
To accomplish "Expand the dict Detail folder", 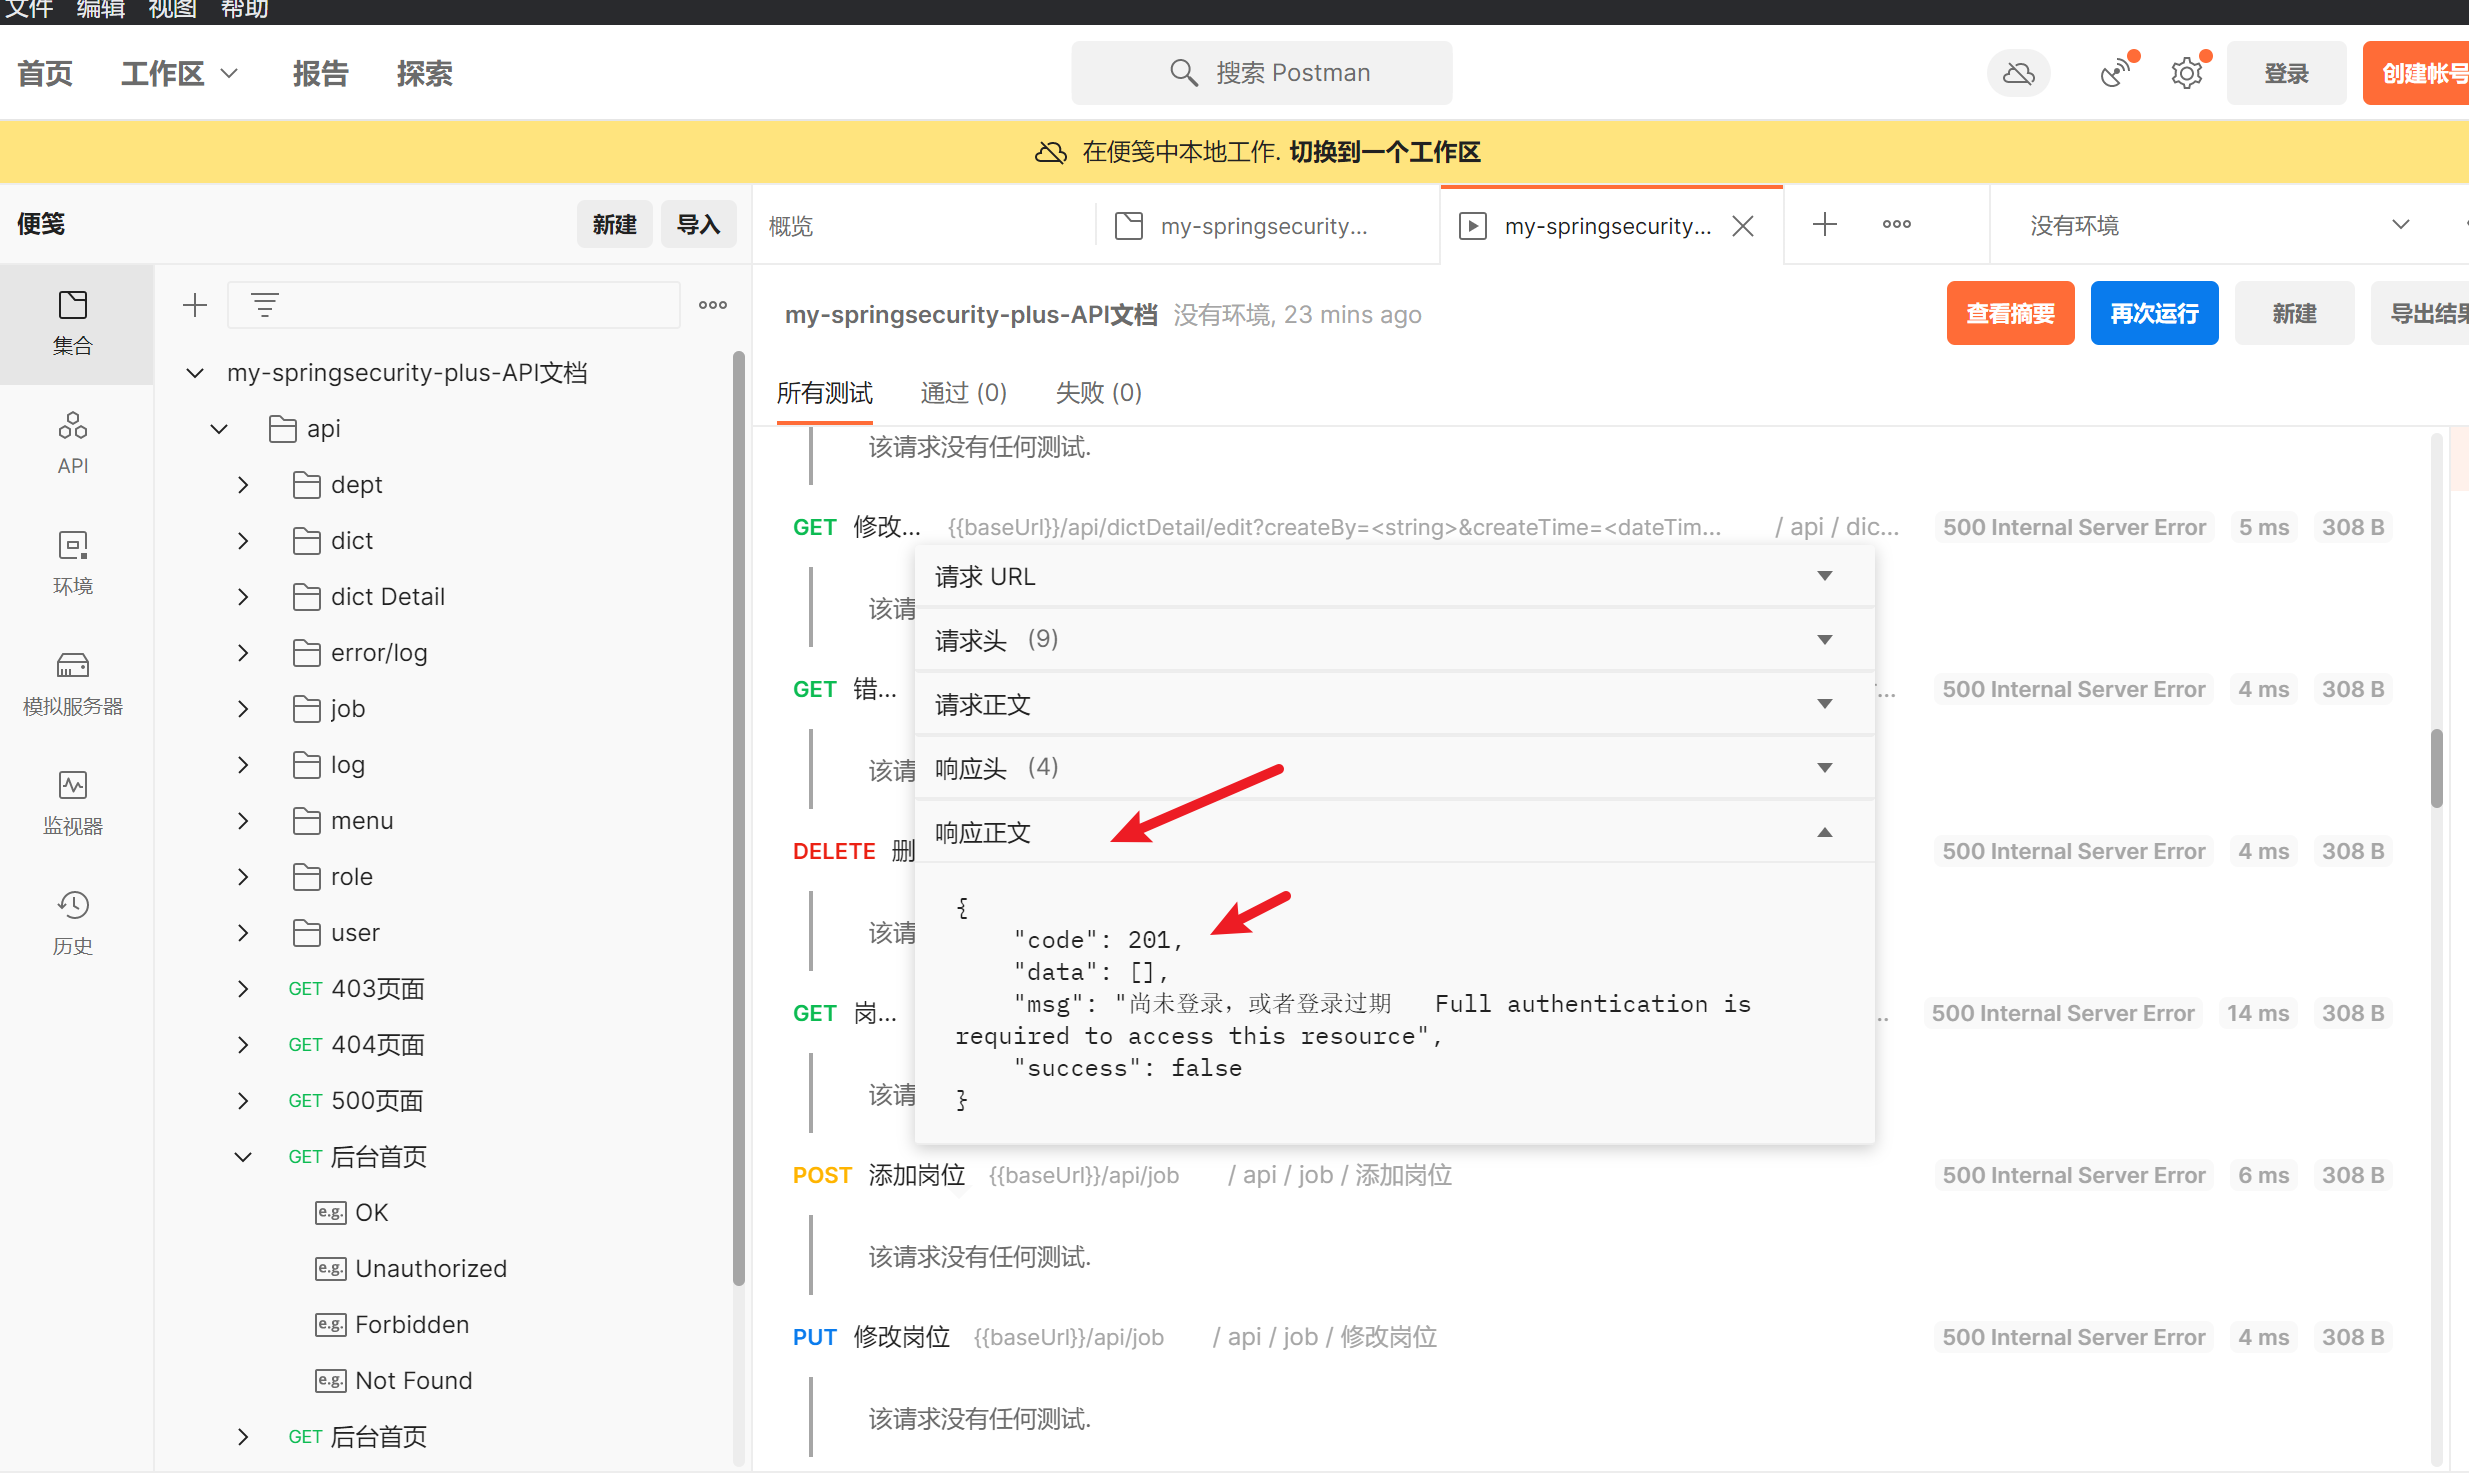I will (x=243, y=597).
